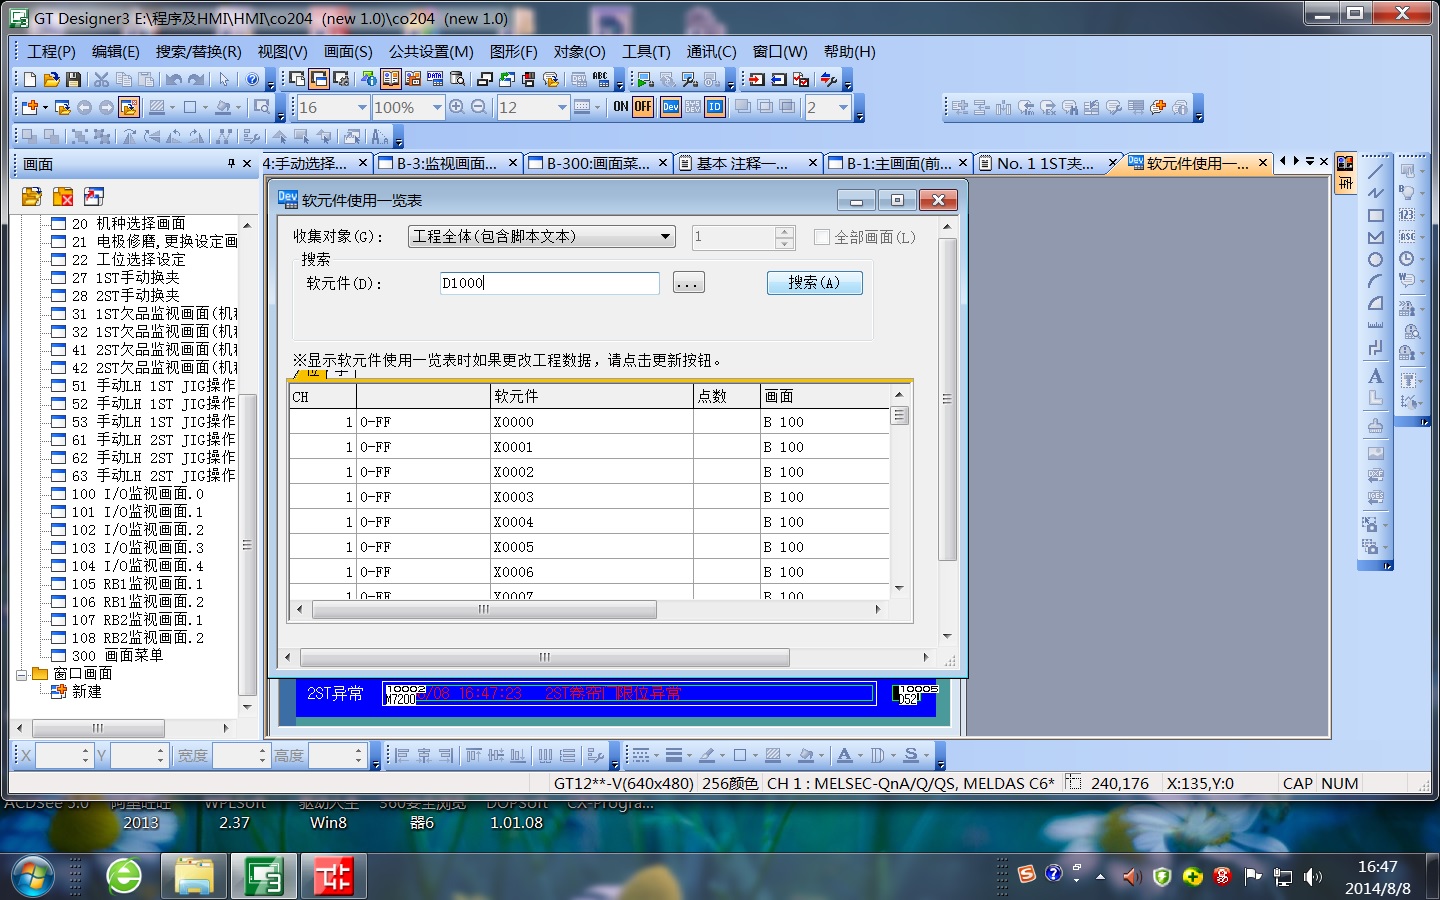Toggle the OFF state display button
1440x900 pixels.
643,107
